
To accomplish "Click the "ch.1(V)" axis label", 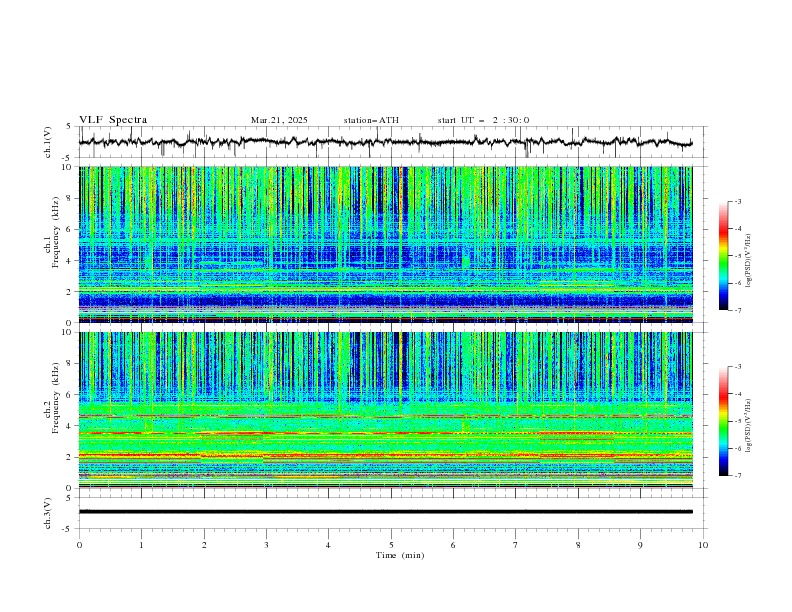I will tap(48, 142).
